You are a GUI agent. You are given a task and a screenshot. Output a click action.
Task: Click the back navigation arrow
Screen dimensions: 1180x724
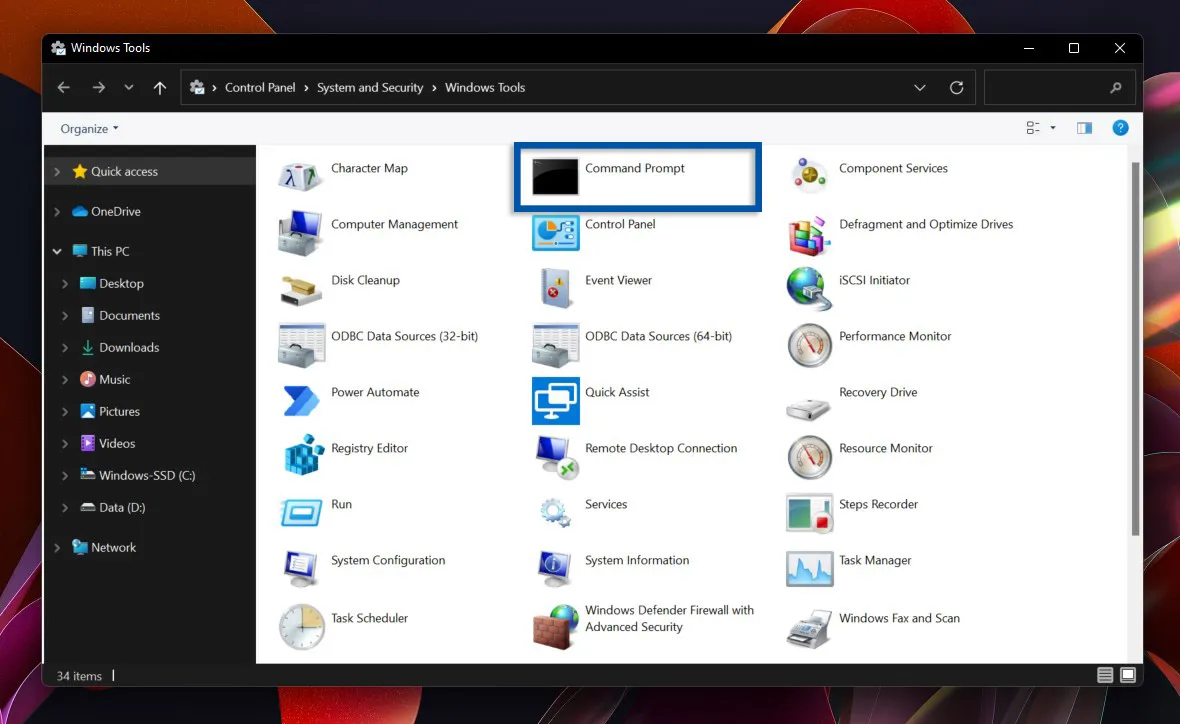pyautogui.click(x=63, y=87)
